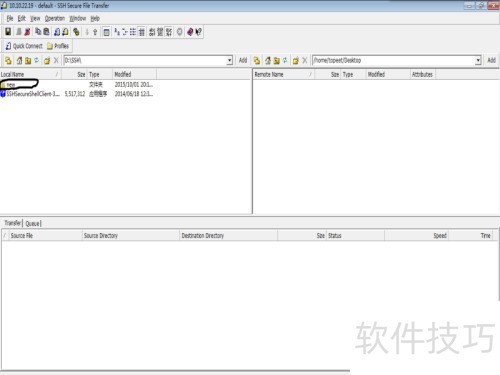Open favorites icon in the remote pane toolbar

(x=257, y=60)
